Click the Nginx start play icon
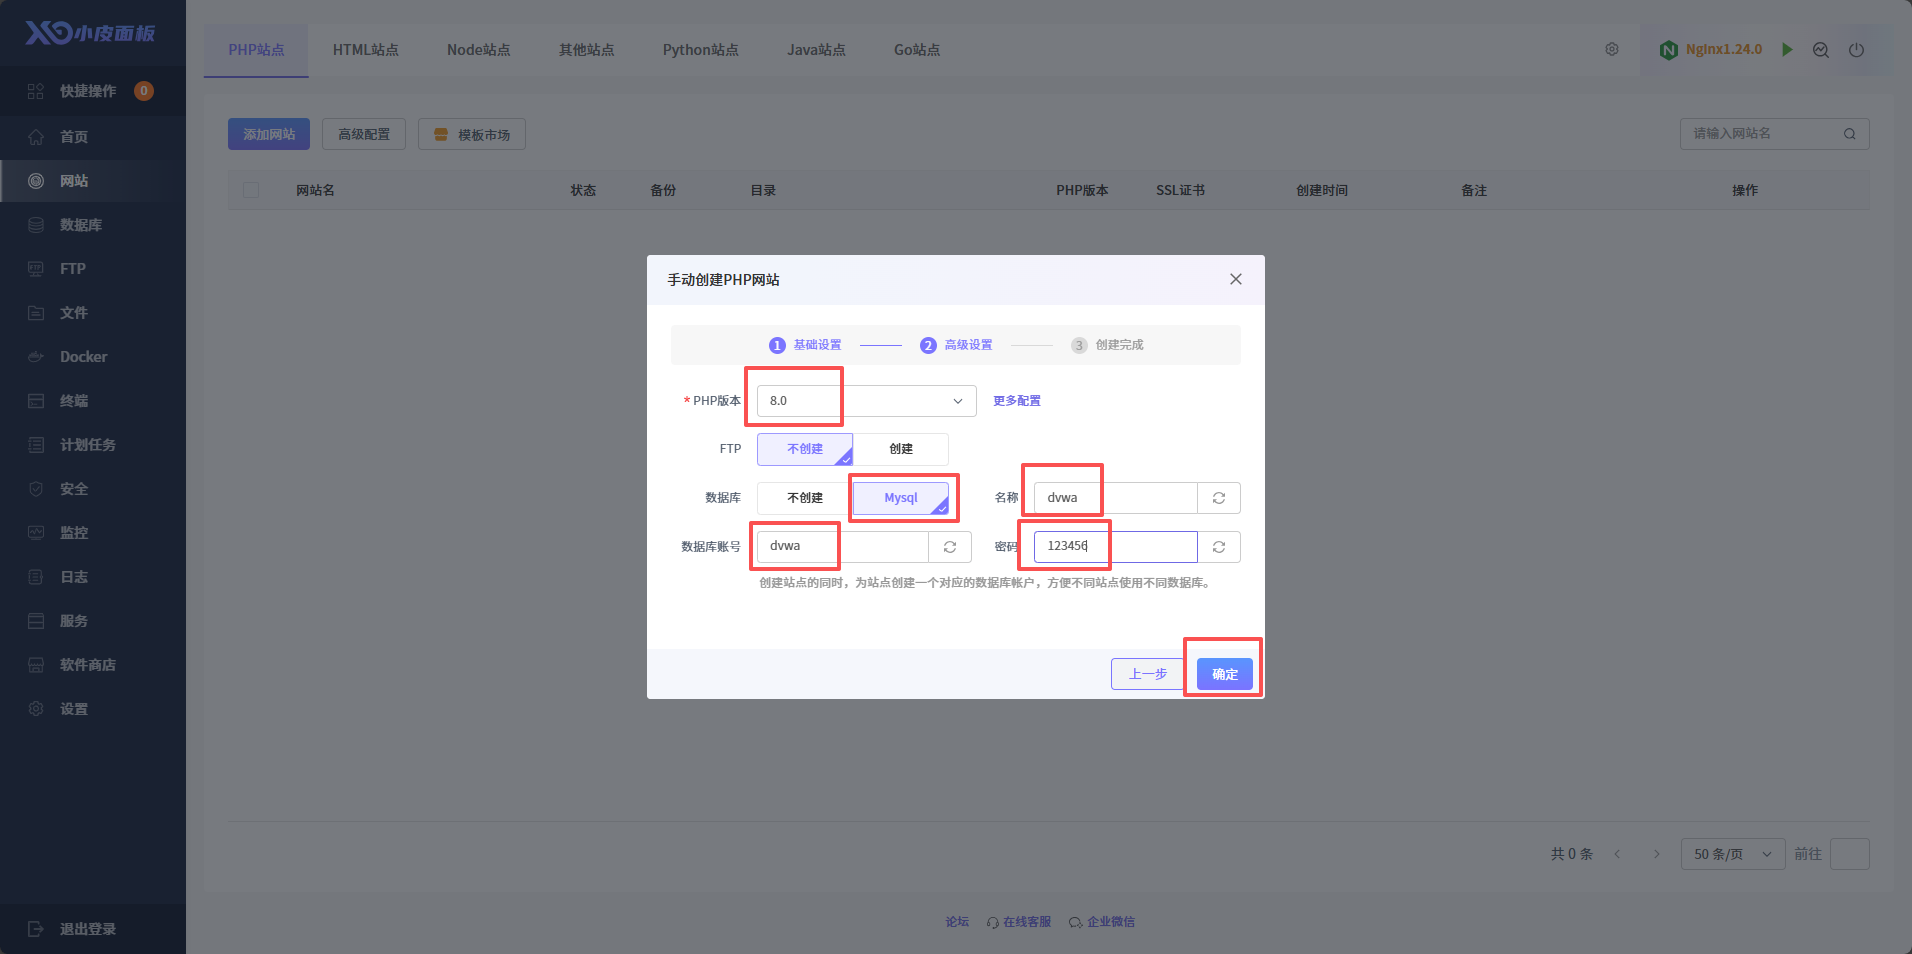Screen dimensions: 1912x954 coord(1787,50)
